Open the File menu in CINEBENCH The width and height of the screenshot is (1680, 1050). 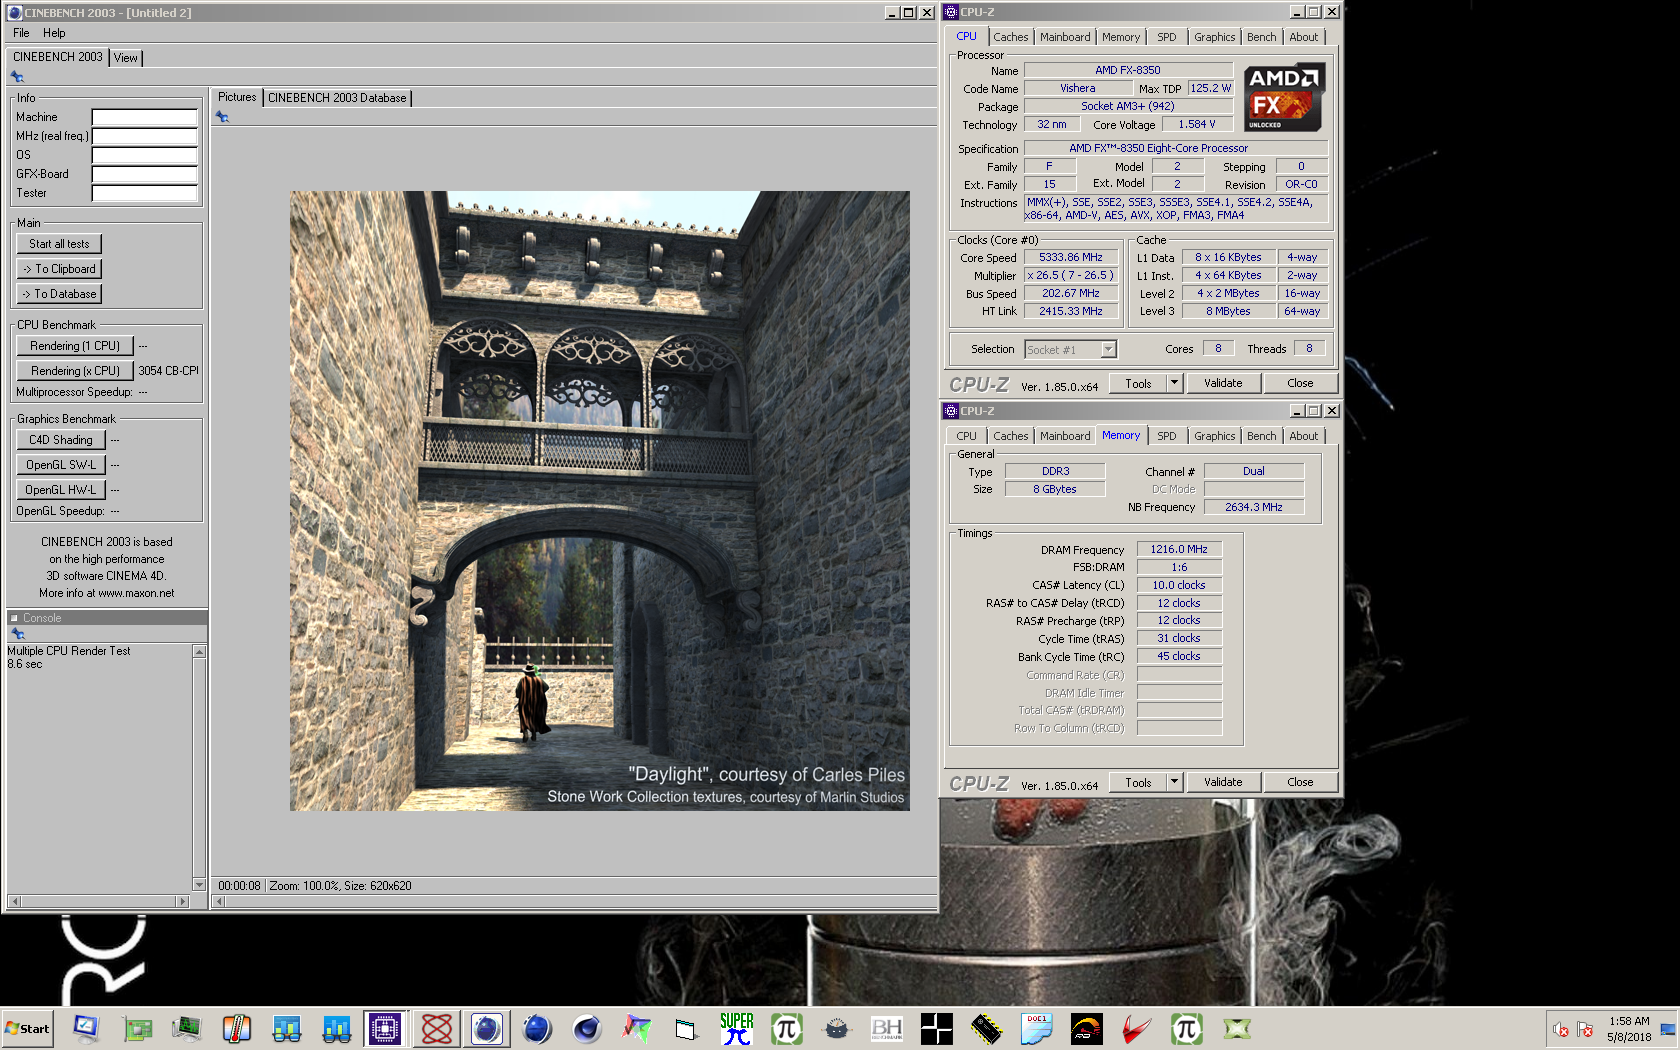(x=21, y=33)
